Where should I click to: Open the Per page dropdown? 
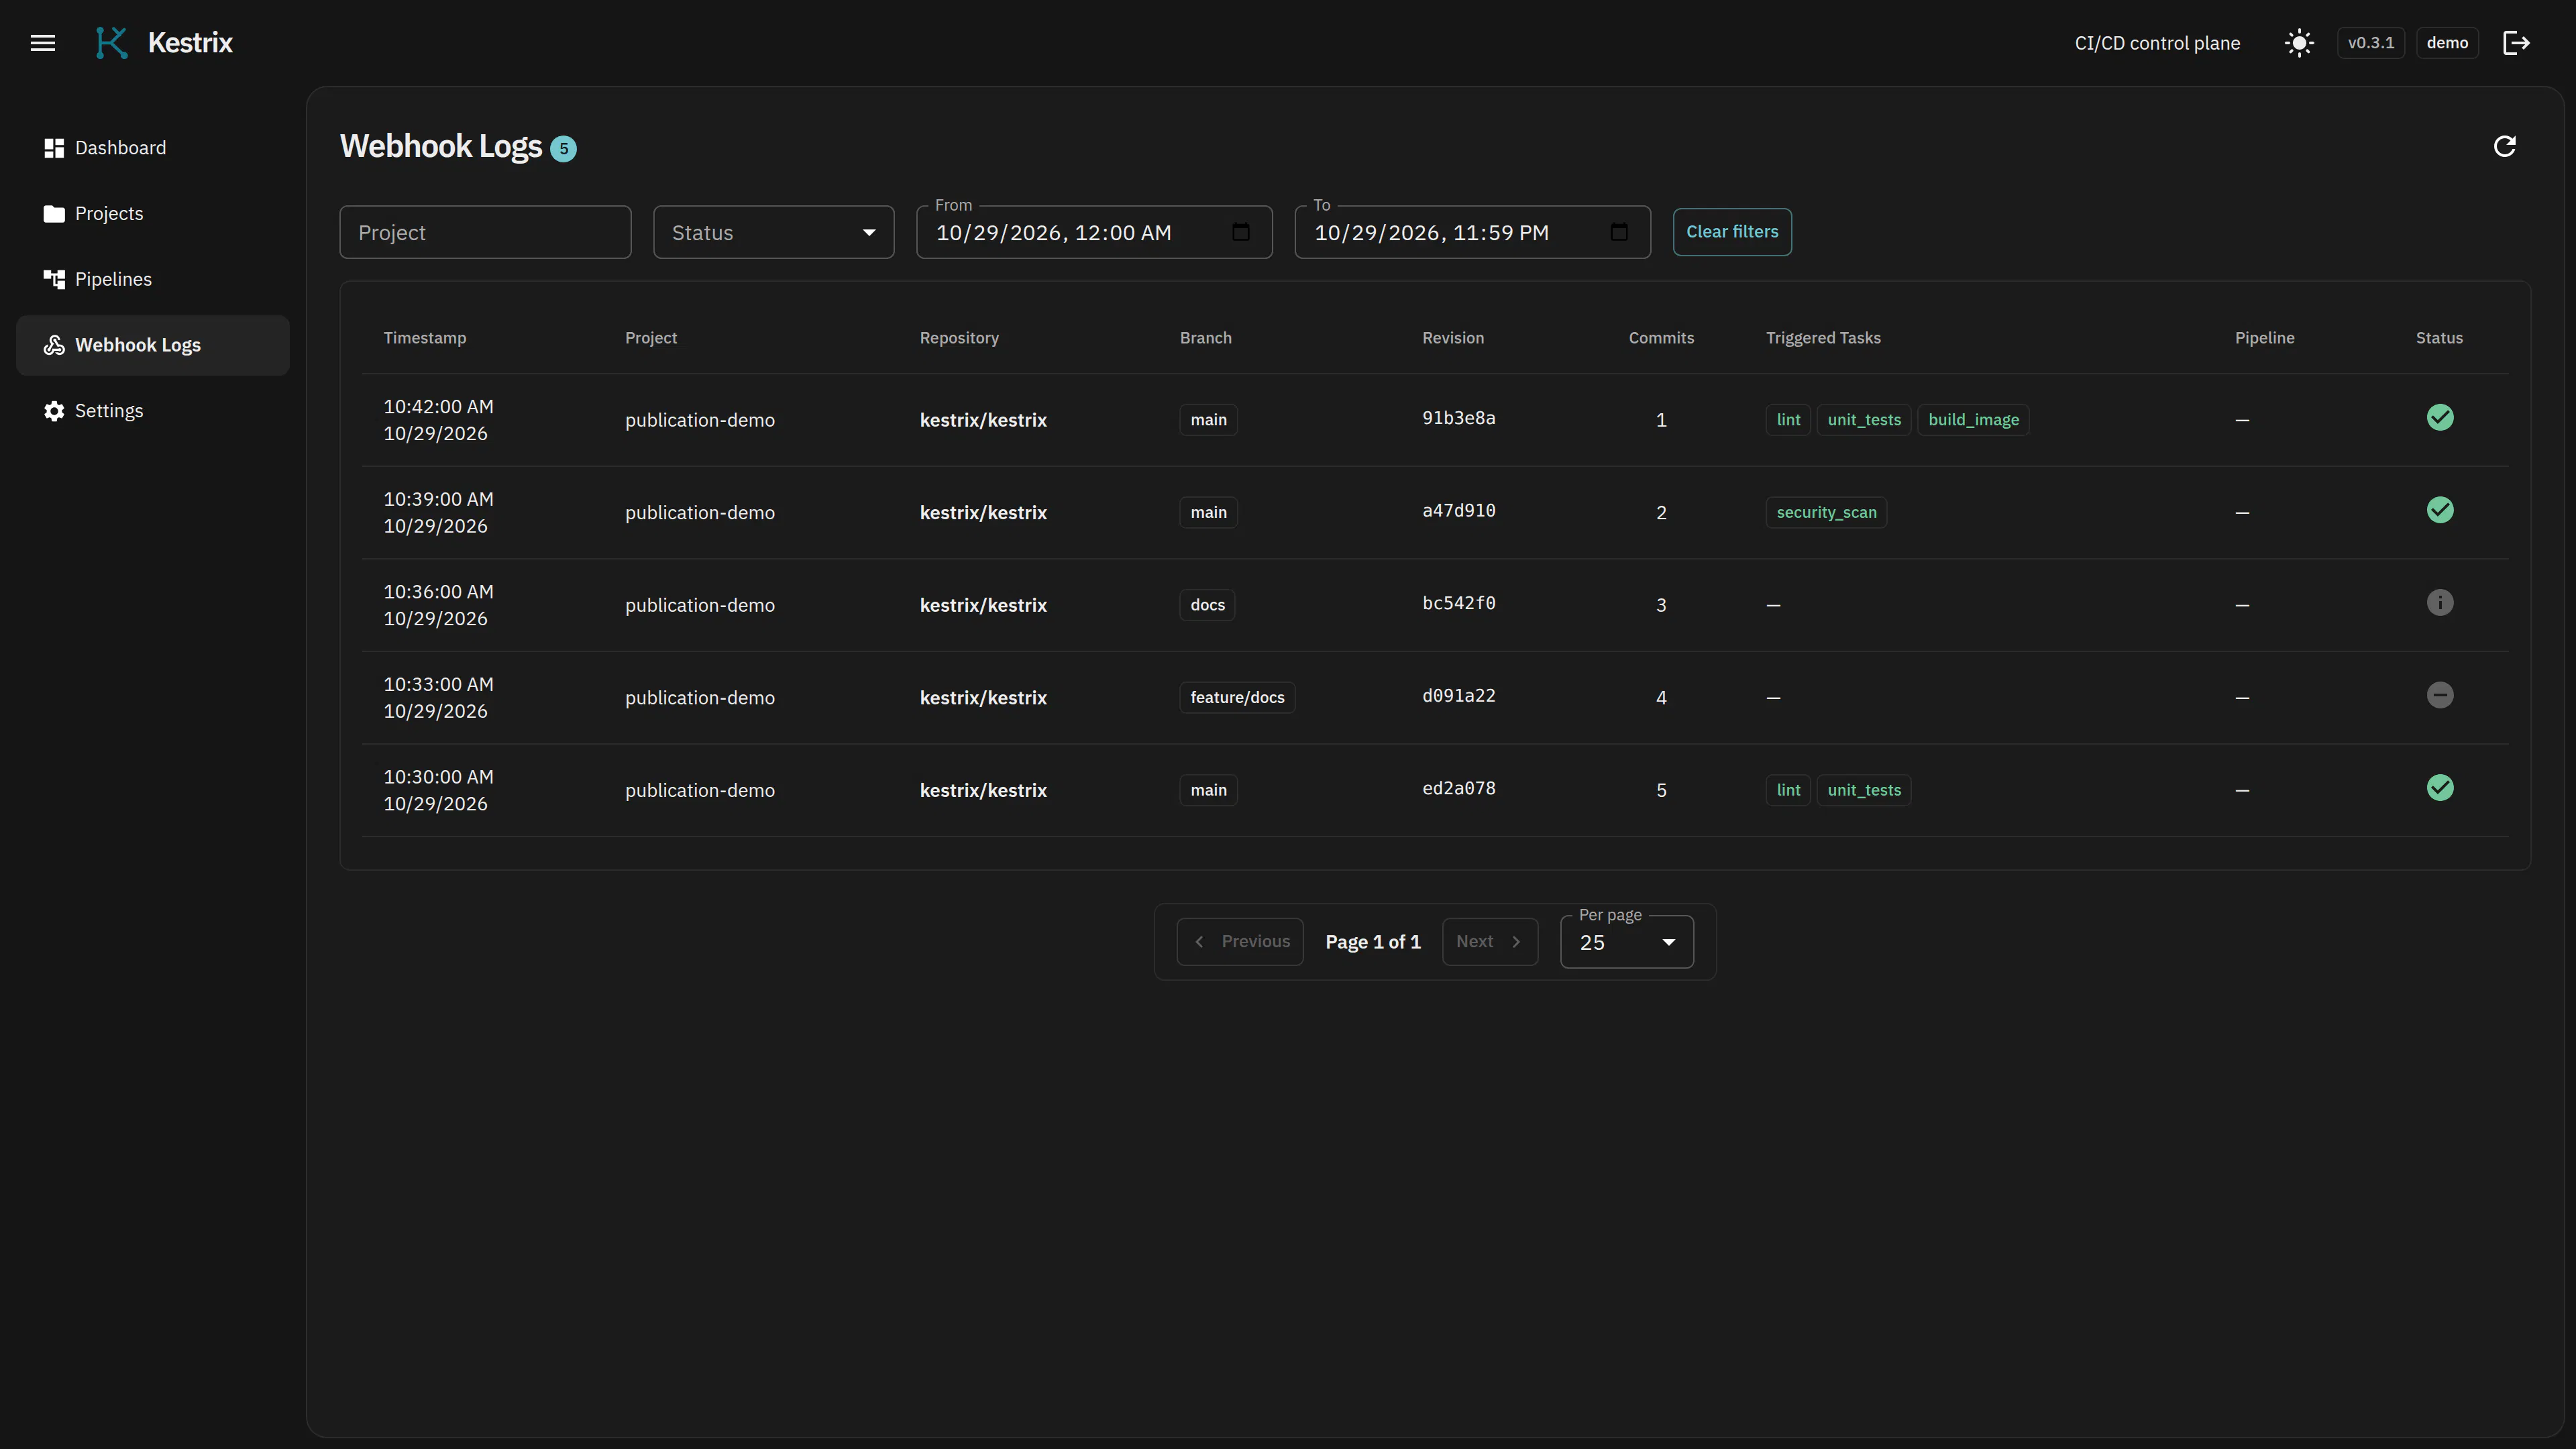1626,942
